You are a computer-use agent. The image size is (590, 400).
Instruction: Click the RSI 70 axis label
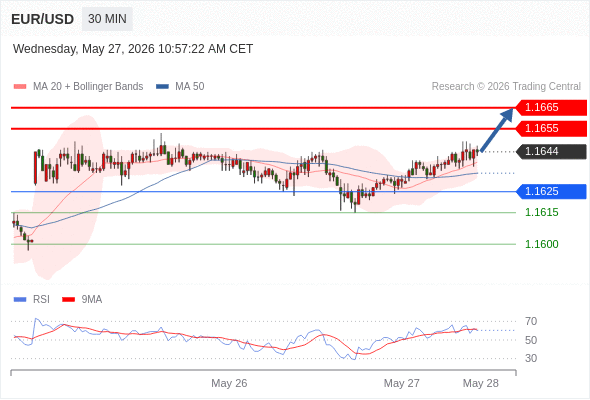point(531,321)
